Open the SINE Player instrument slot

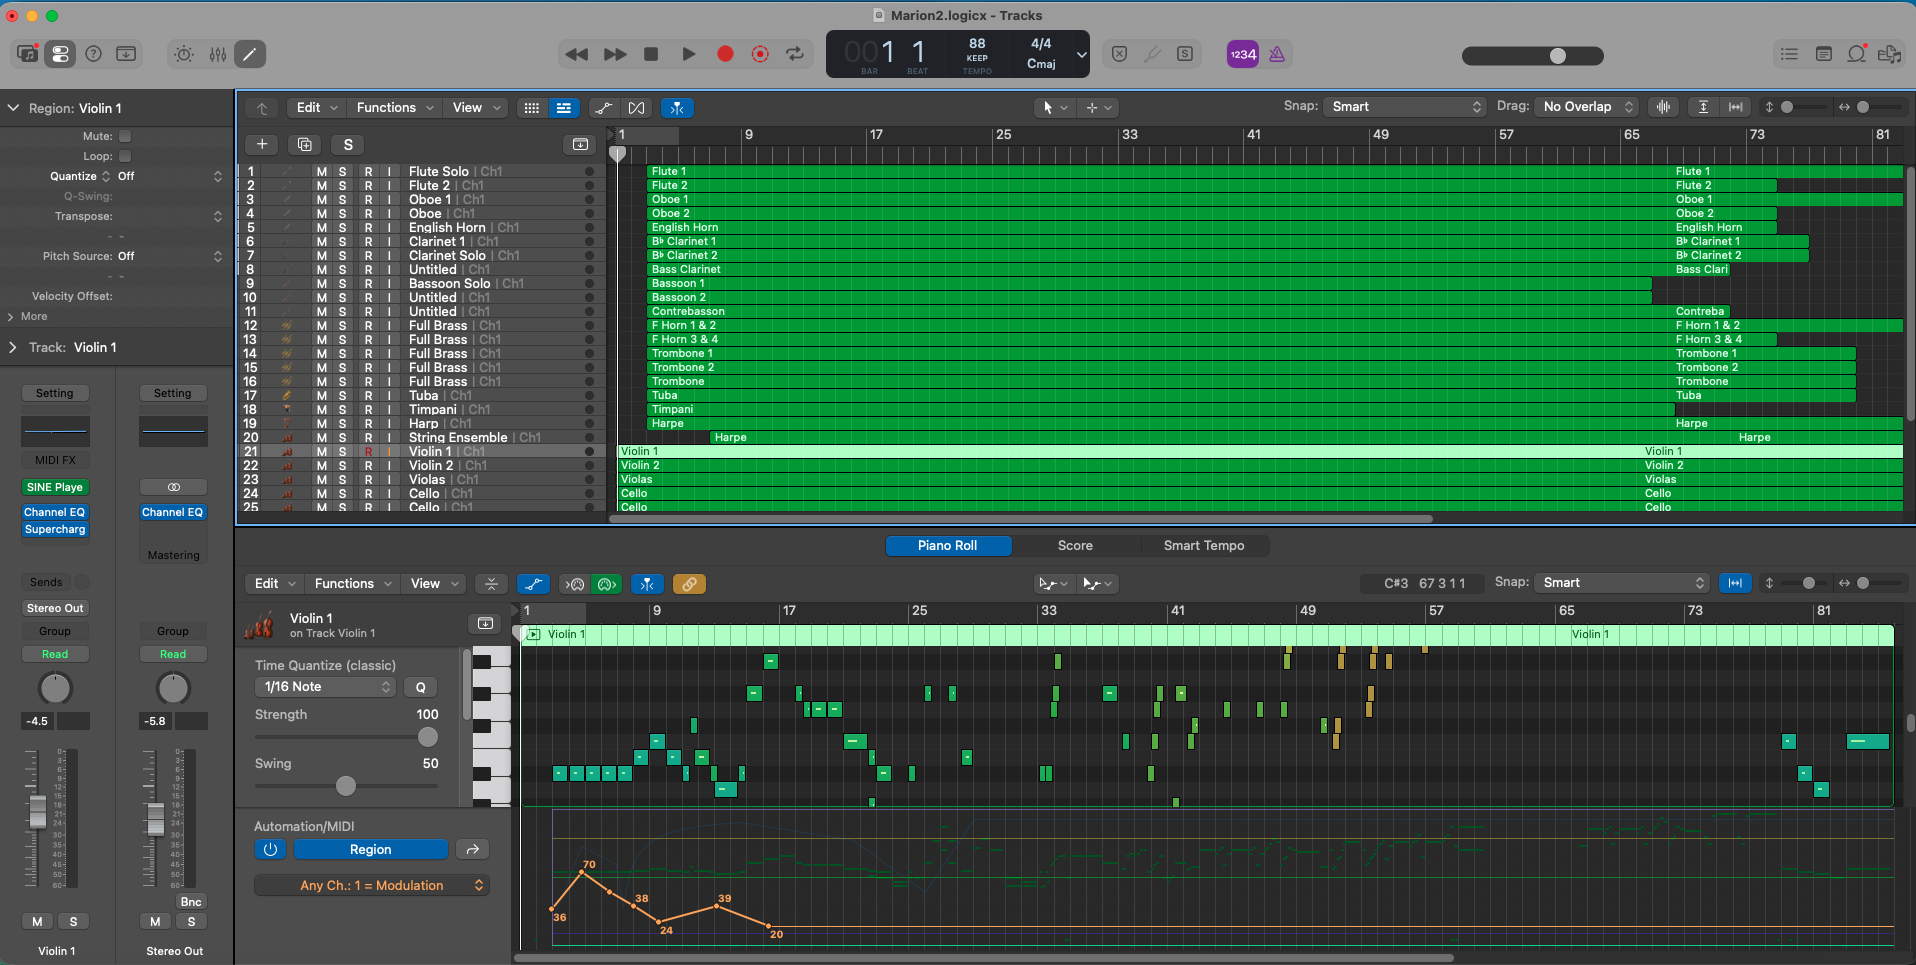coord(55,488)
